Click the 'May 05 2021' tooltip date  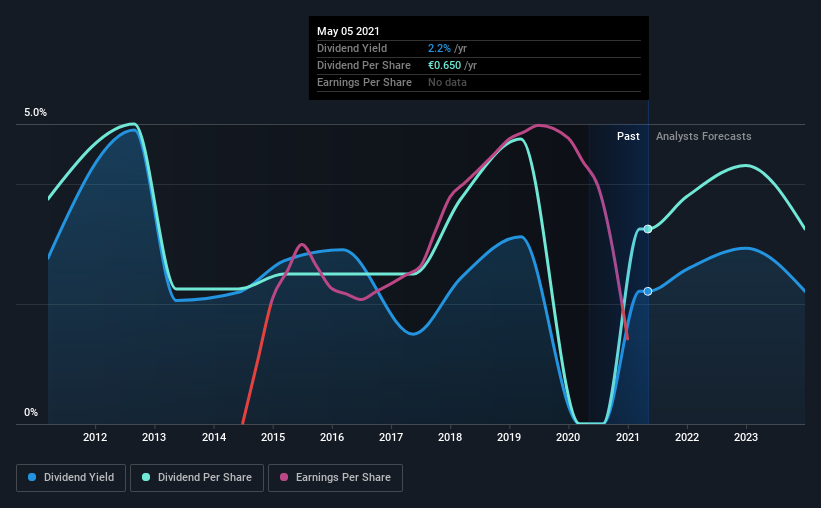click(x=348, y=31)
